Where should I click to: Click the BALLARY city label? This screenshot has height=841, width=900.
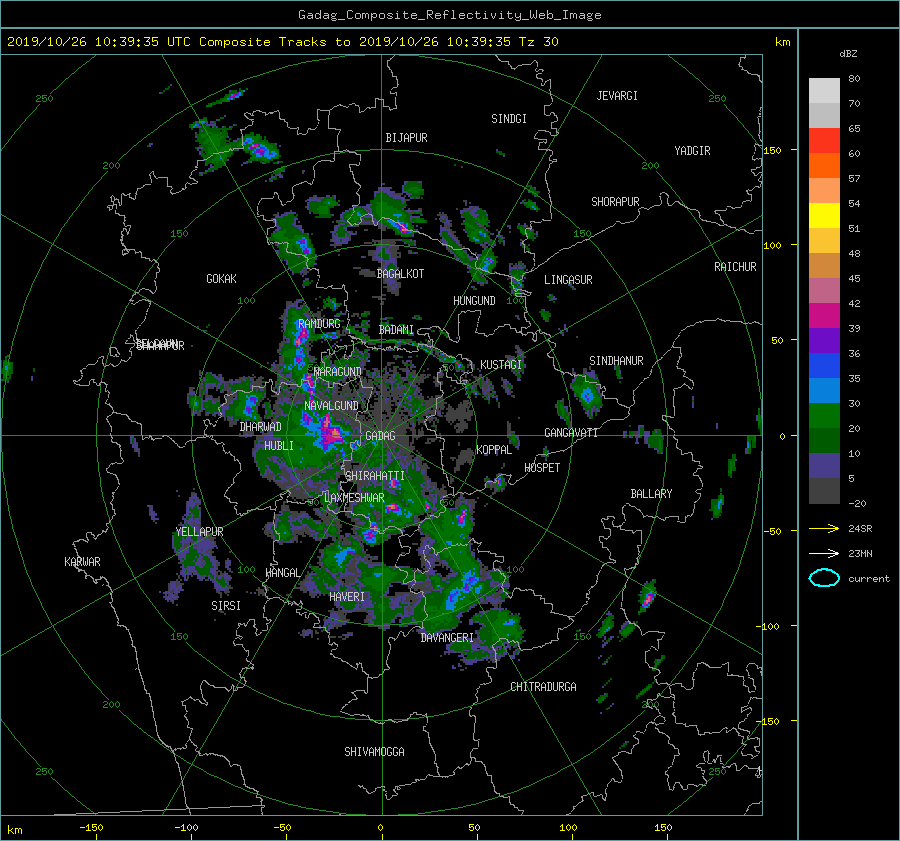[x=651, y=494]
